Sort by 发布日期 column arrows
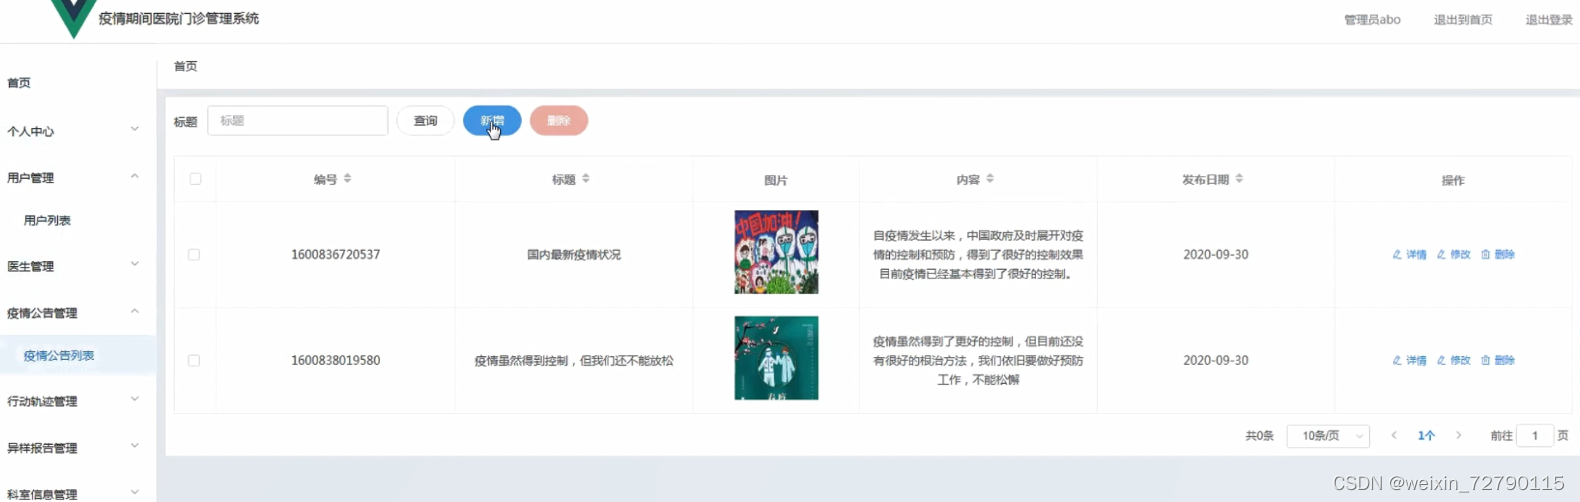 [1239, 179]
